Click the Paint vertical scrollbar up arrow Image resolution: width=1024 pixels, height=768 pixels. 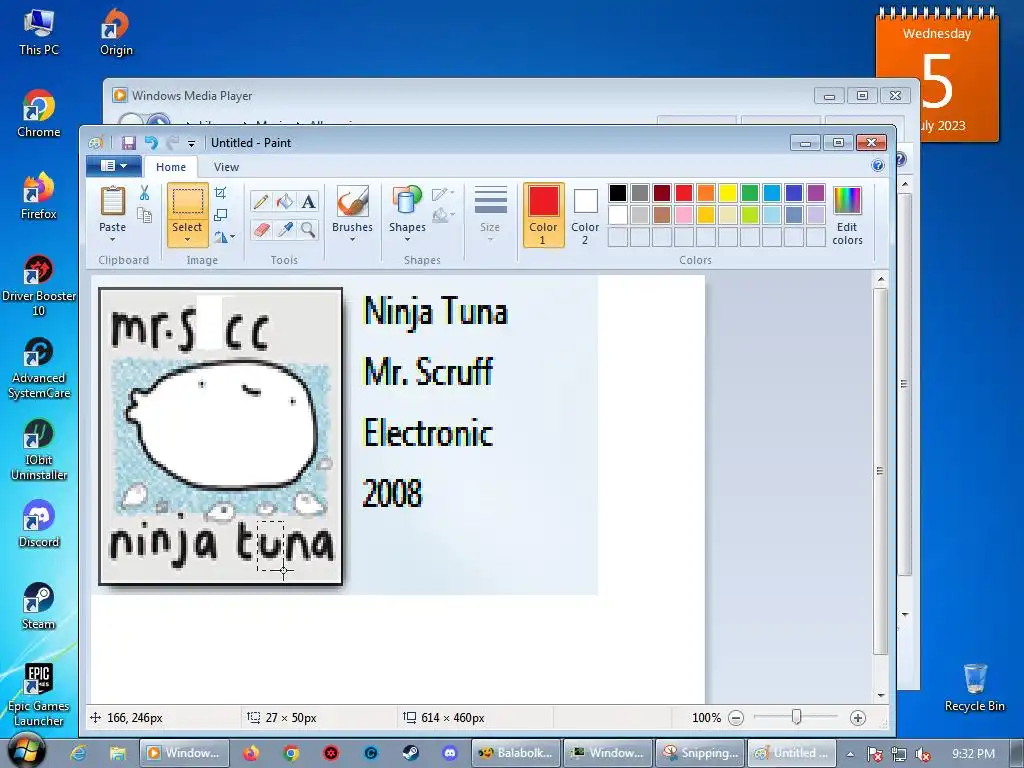881,280
